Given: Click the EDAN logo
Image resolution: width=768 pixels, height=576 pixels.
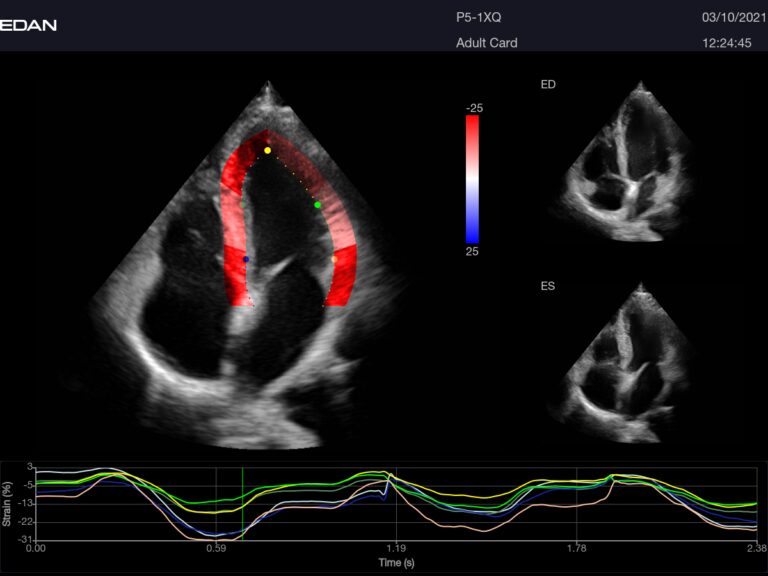Looking at the screenshot, I should pyautogui.click(x=29, y=25).
